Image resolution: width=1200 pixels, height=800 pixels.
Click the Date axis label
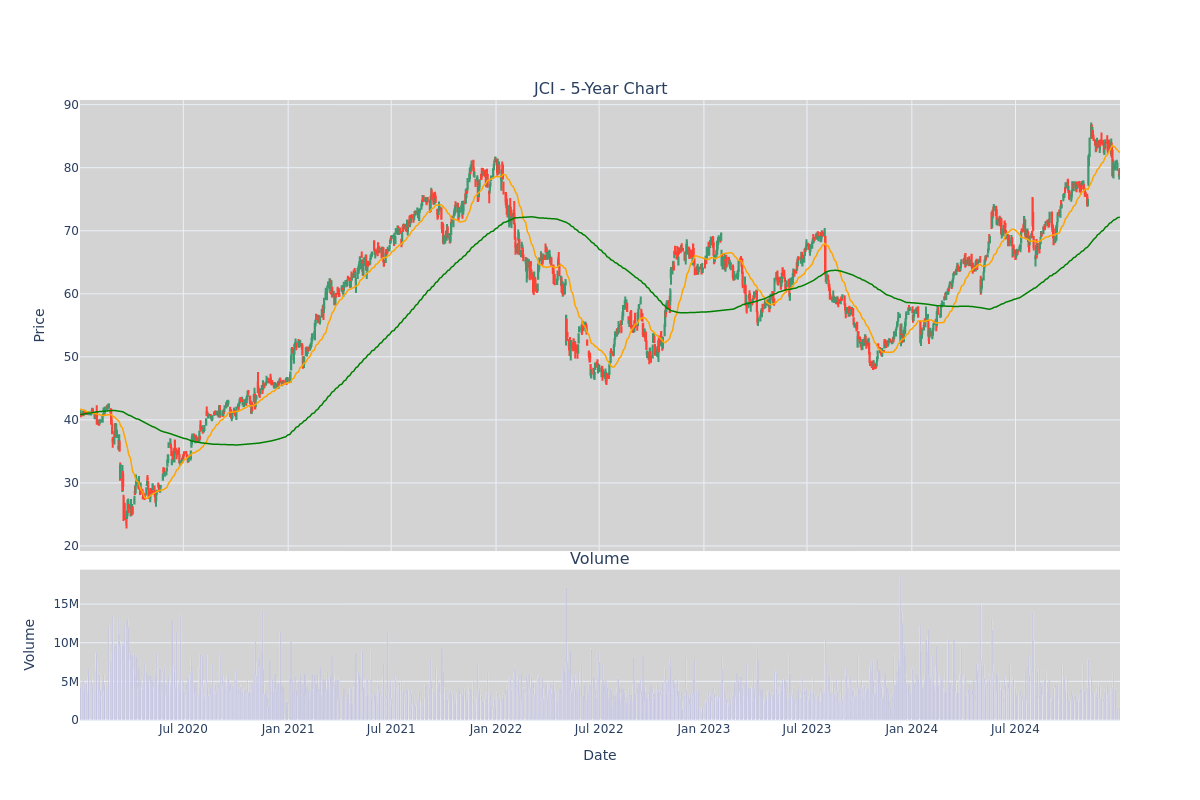tap(600, 756)
